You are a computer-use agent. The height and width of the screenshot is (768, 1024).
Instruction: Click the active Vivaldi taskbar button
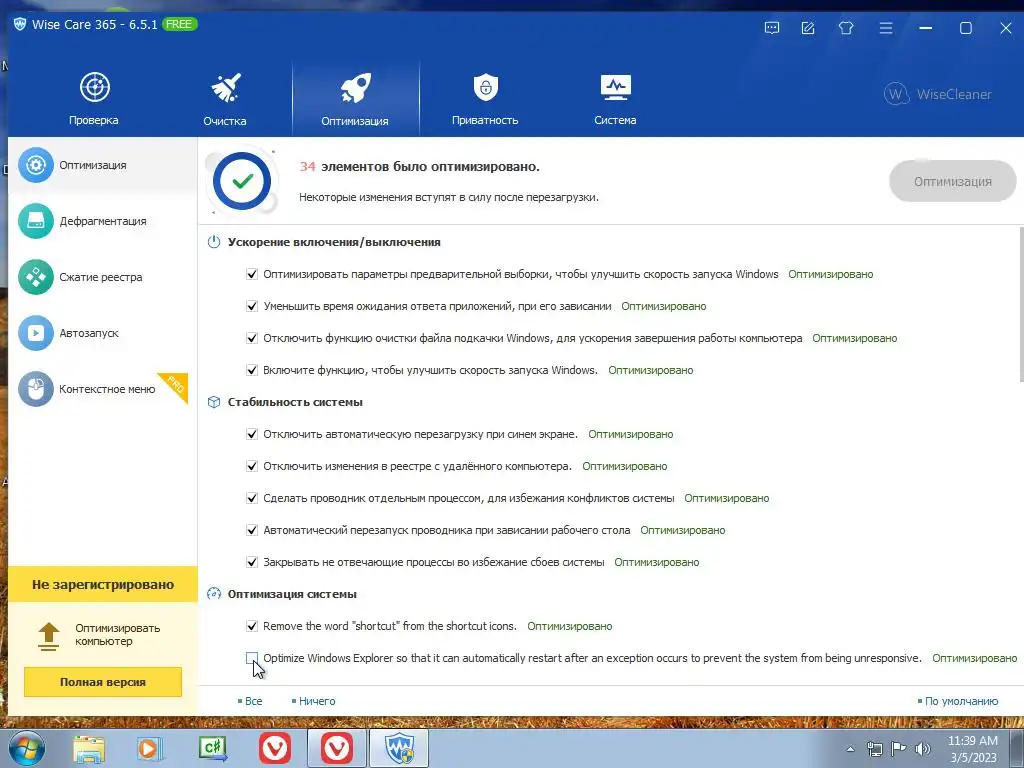[x=337, y=748]
